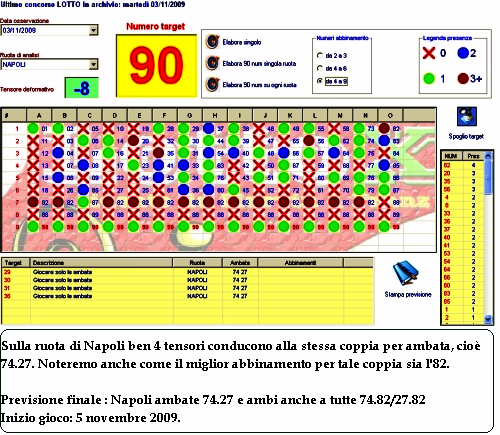
Task: Click the red X beside number 77
Action: pos(359,165)
